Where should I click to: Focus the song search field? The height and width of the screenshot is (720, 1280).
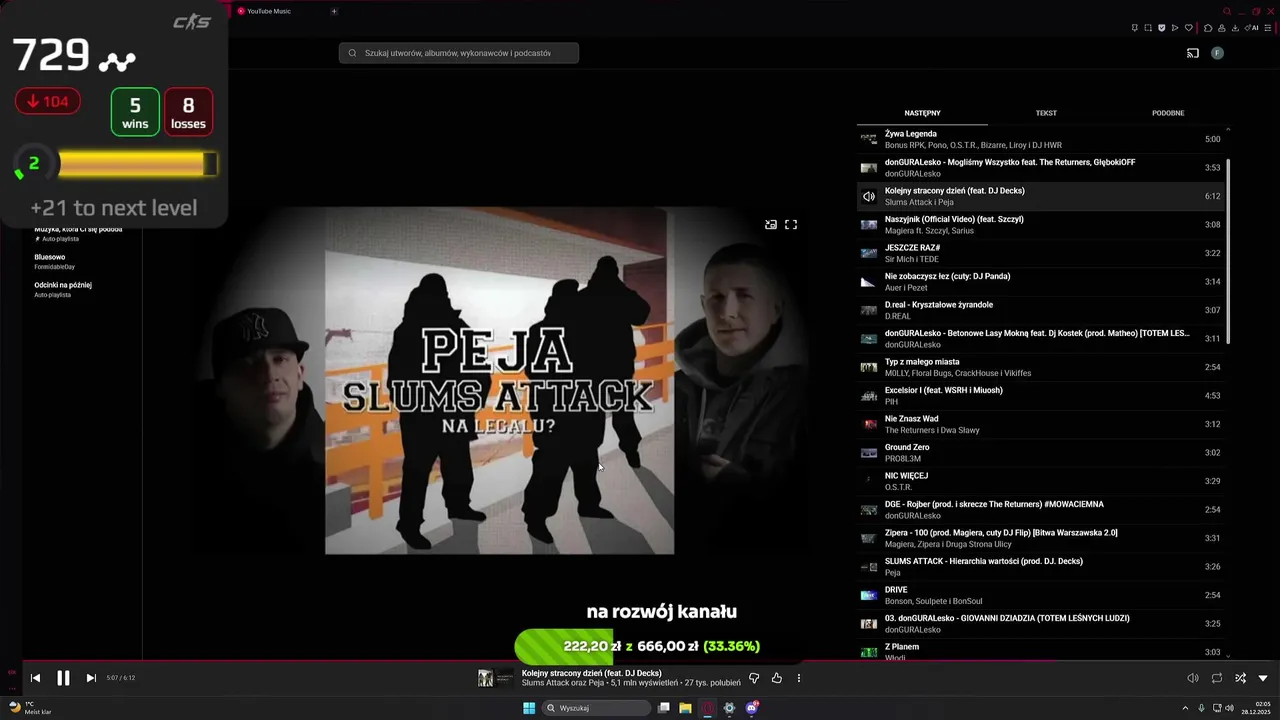click(459, 53)
